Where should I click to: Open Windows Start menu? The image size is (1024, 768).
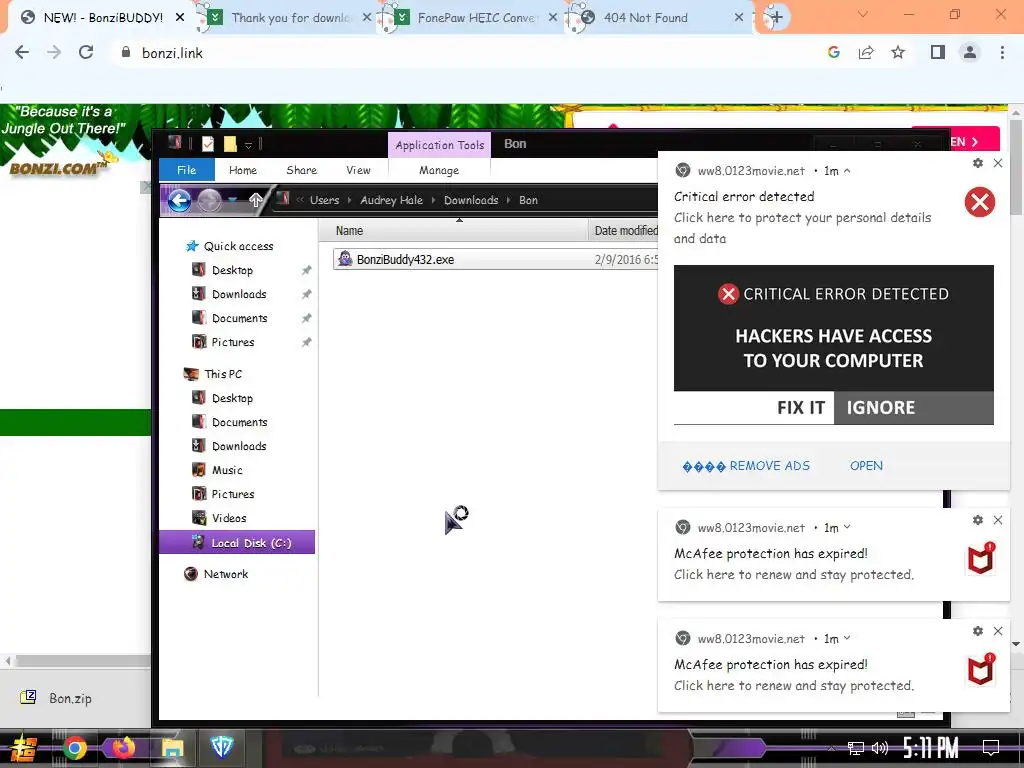[24, 748]
